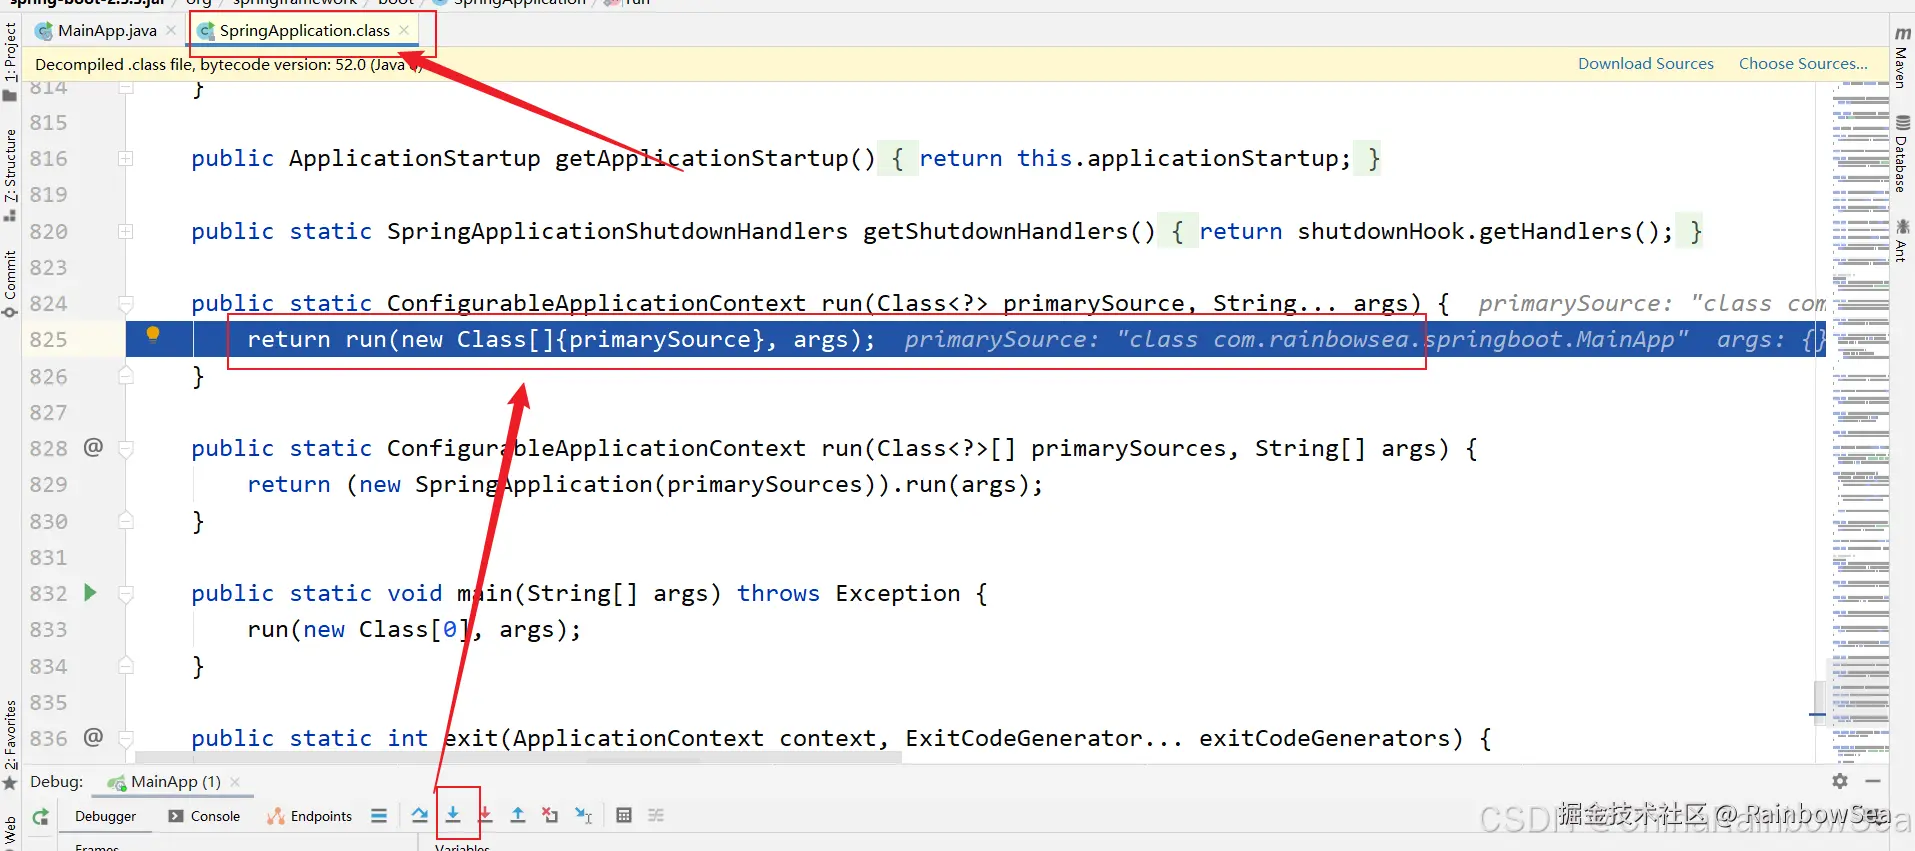This screenshot has height=851, width=1915.
Task: Click line number 829 in gutter
Action: (x=48, y=484)
